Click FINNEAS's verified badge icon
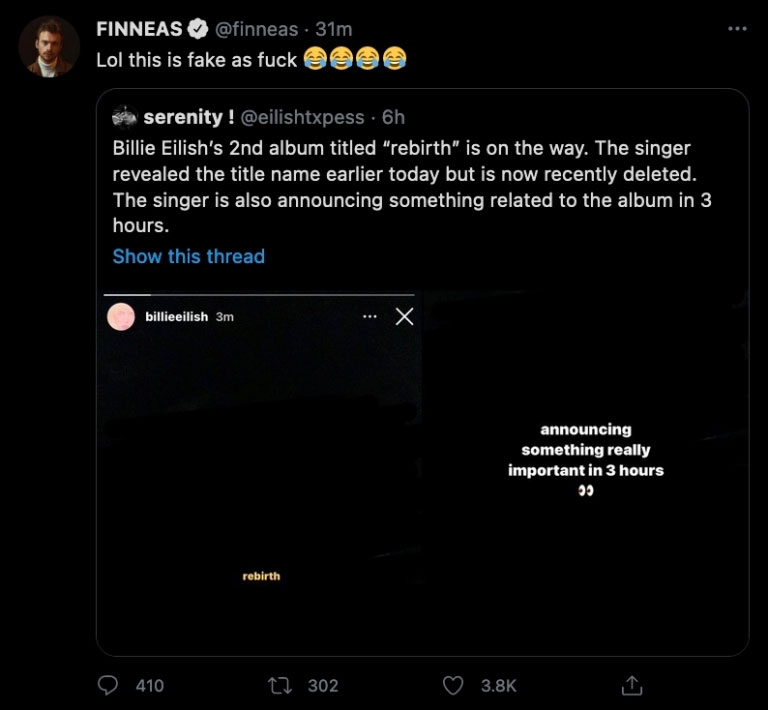This screenshot has width=768, height=710. tap(199, 30)
